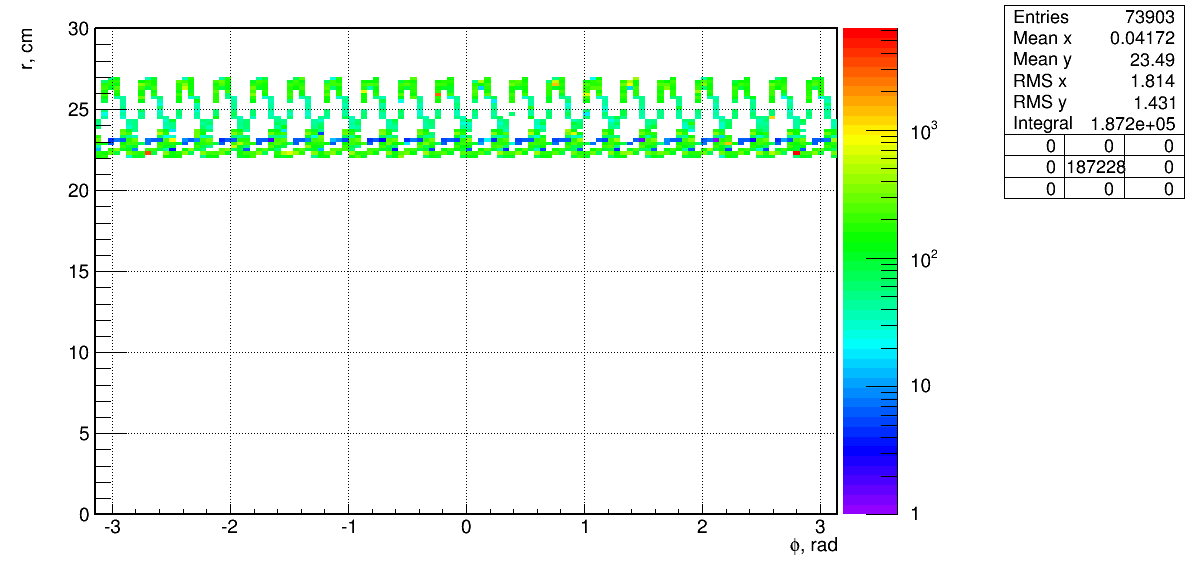Click the y-axis label 5
The height and width of the screenshot is (572, 1196).
click(x=85, y=433)
